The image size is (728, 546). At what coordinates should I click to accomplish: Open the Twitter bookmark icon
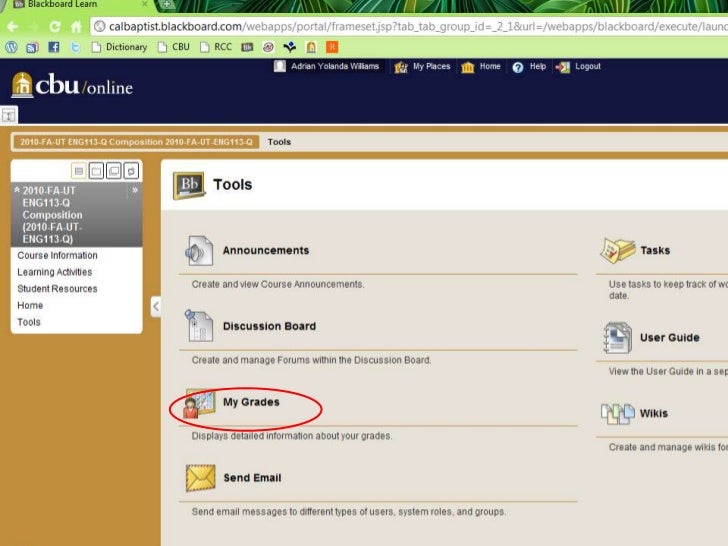75,47
